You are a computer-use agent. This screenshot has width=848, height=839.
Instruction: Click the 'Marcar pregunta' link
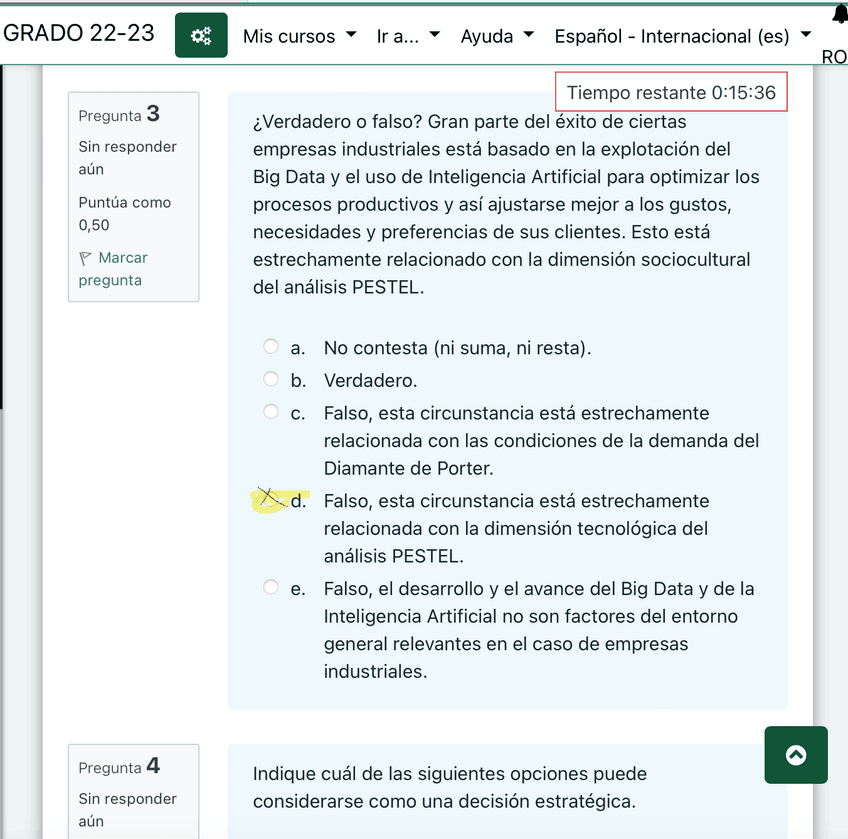[x=111, y=269]
